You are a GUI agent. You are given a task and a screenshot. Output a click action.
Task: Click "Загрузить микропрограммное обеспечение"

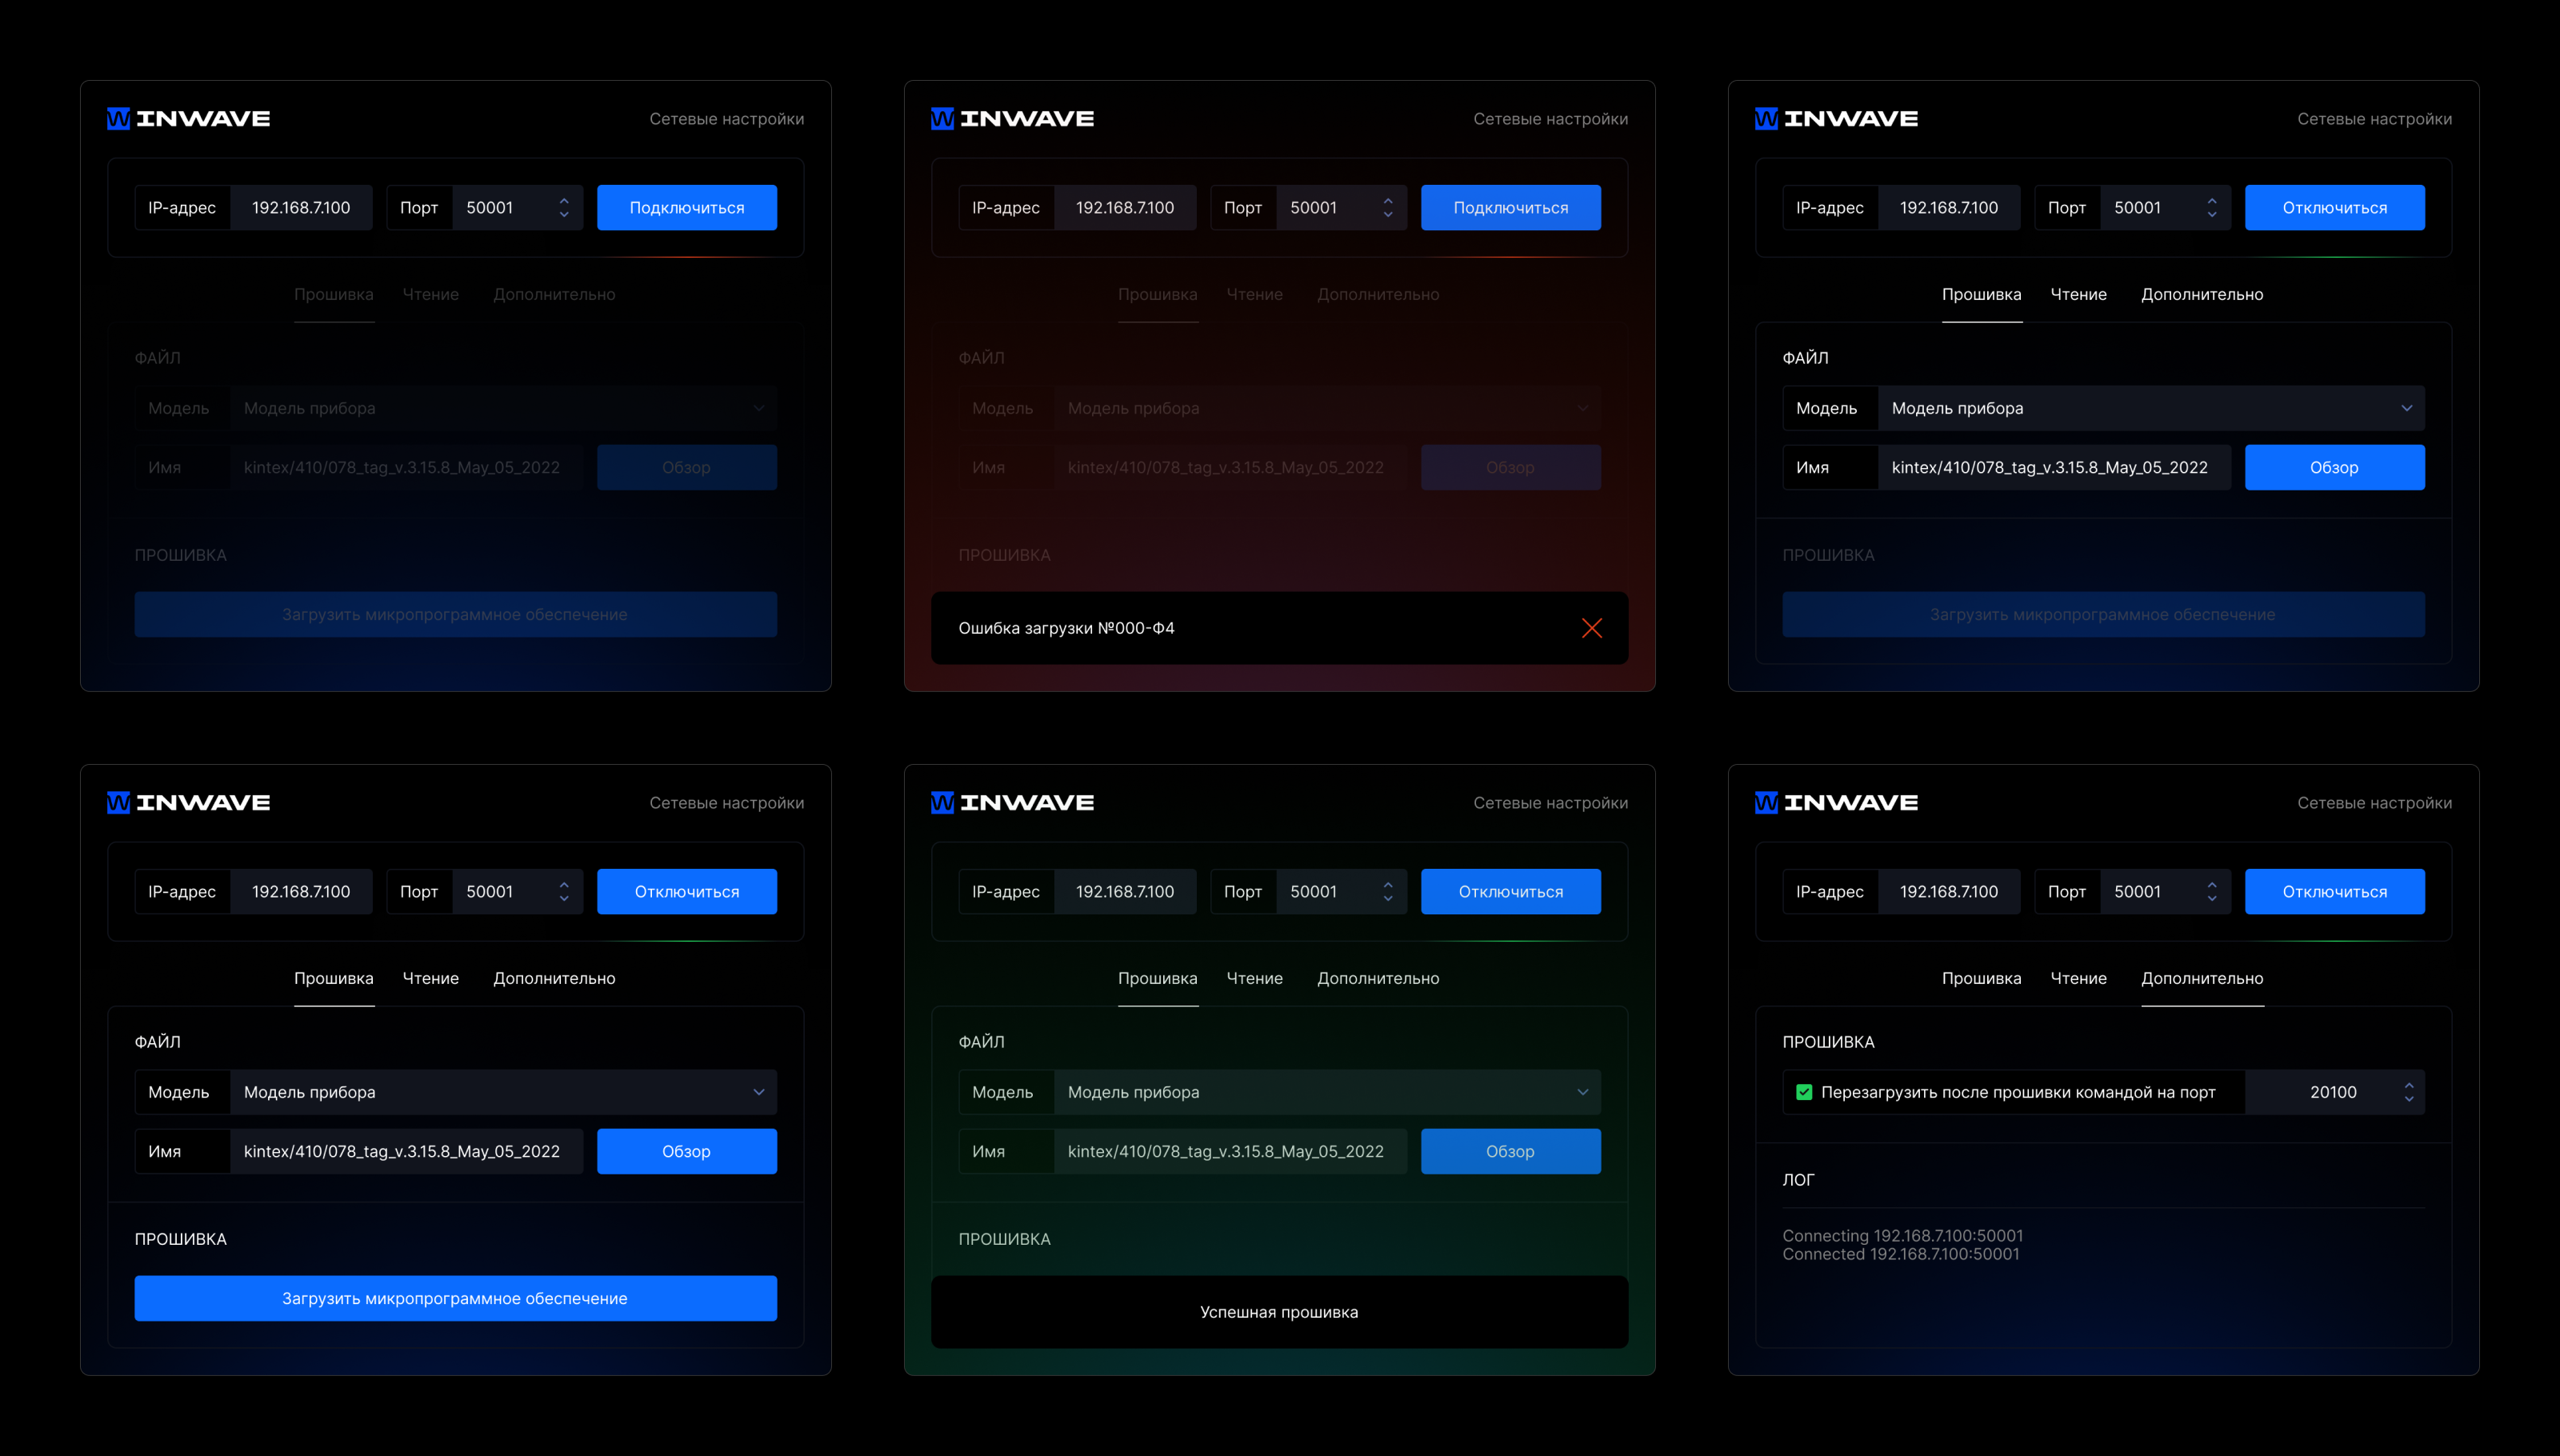[x=455, y=1298]
